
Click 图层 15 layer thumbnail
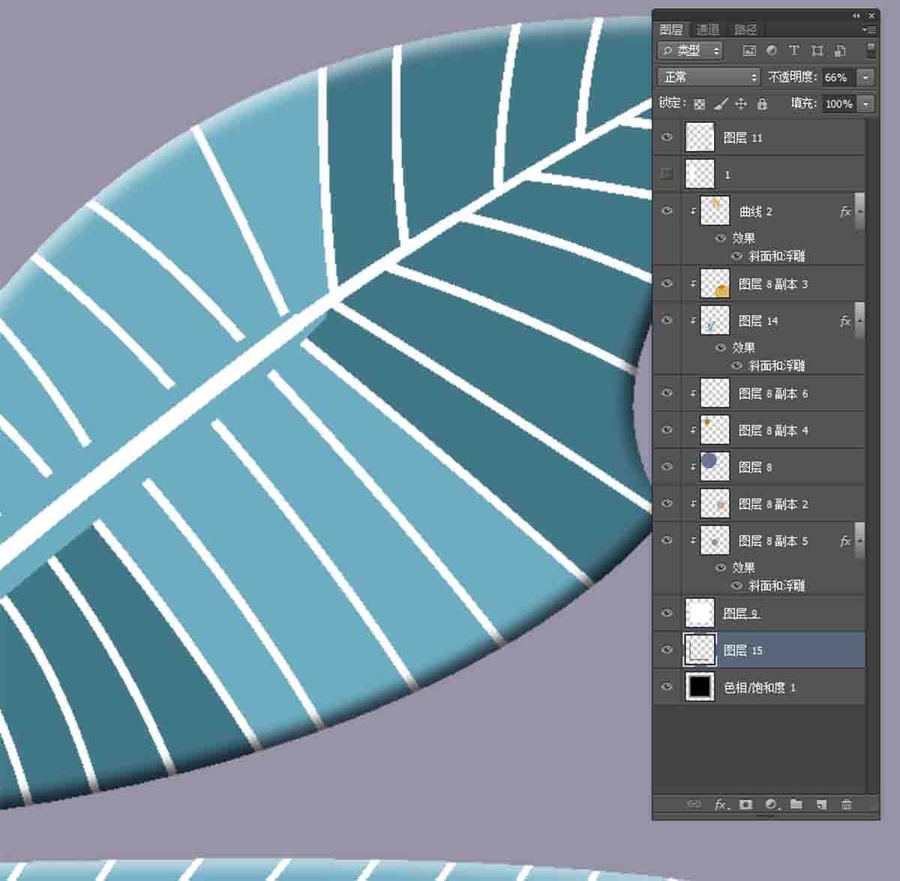[700, 650]
